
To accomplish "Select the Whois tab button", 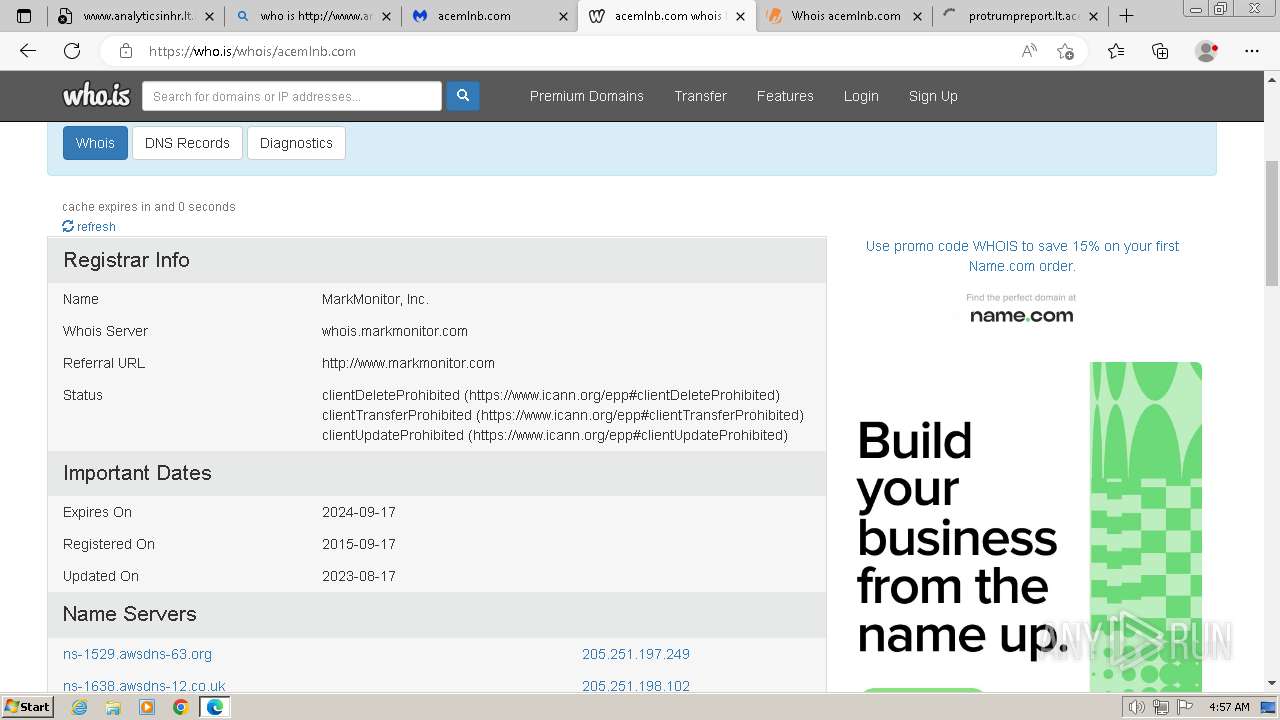I will coord(95,143).
